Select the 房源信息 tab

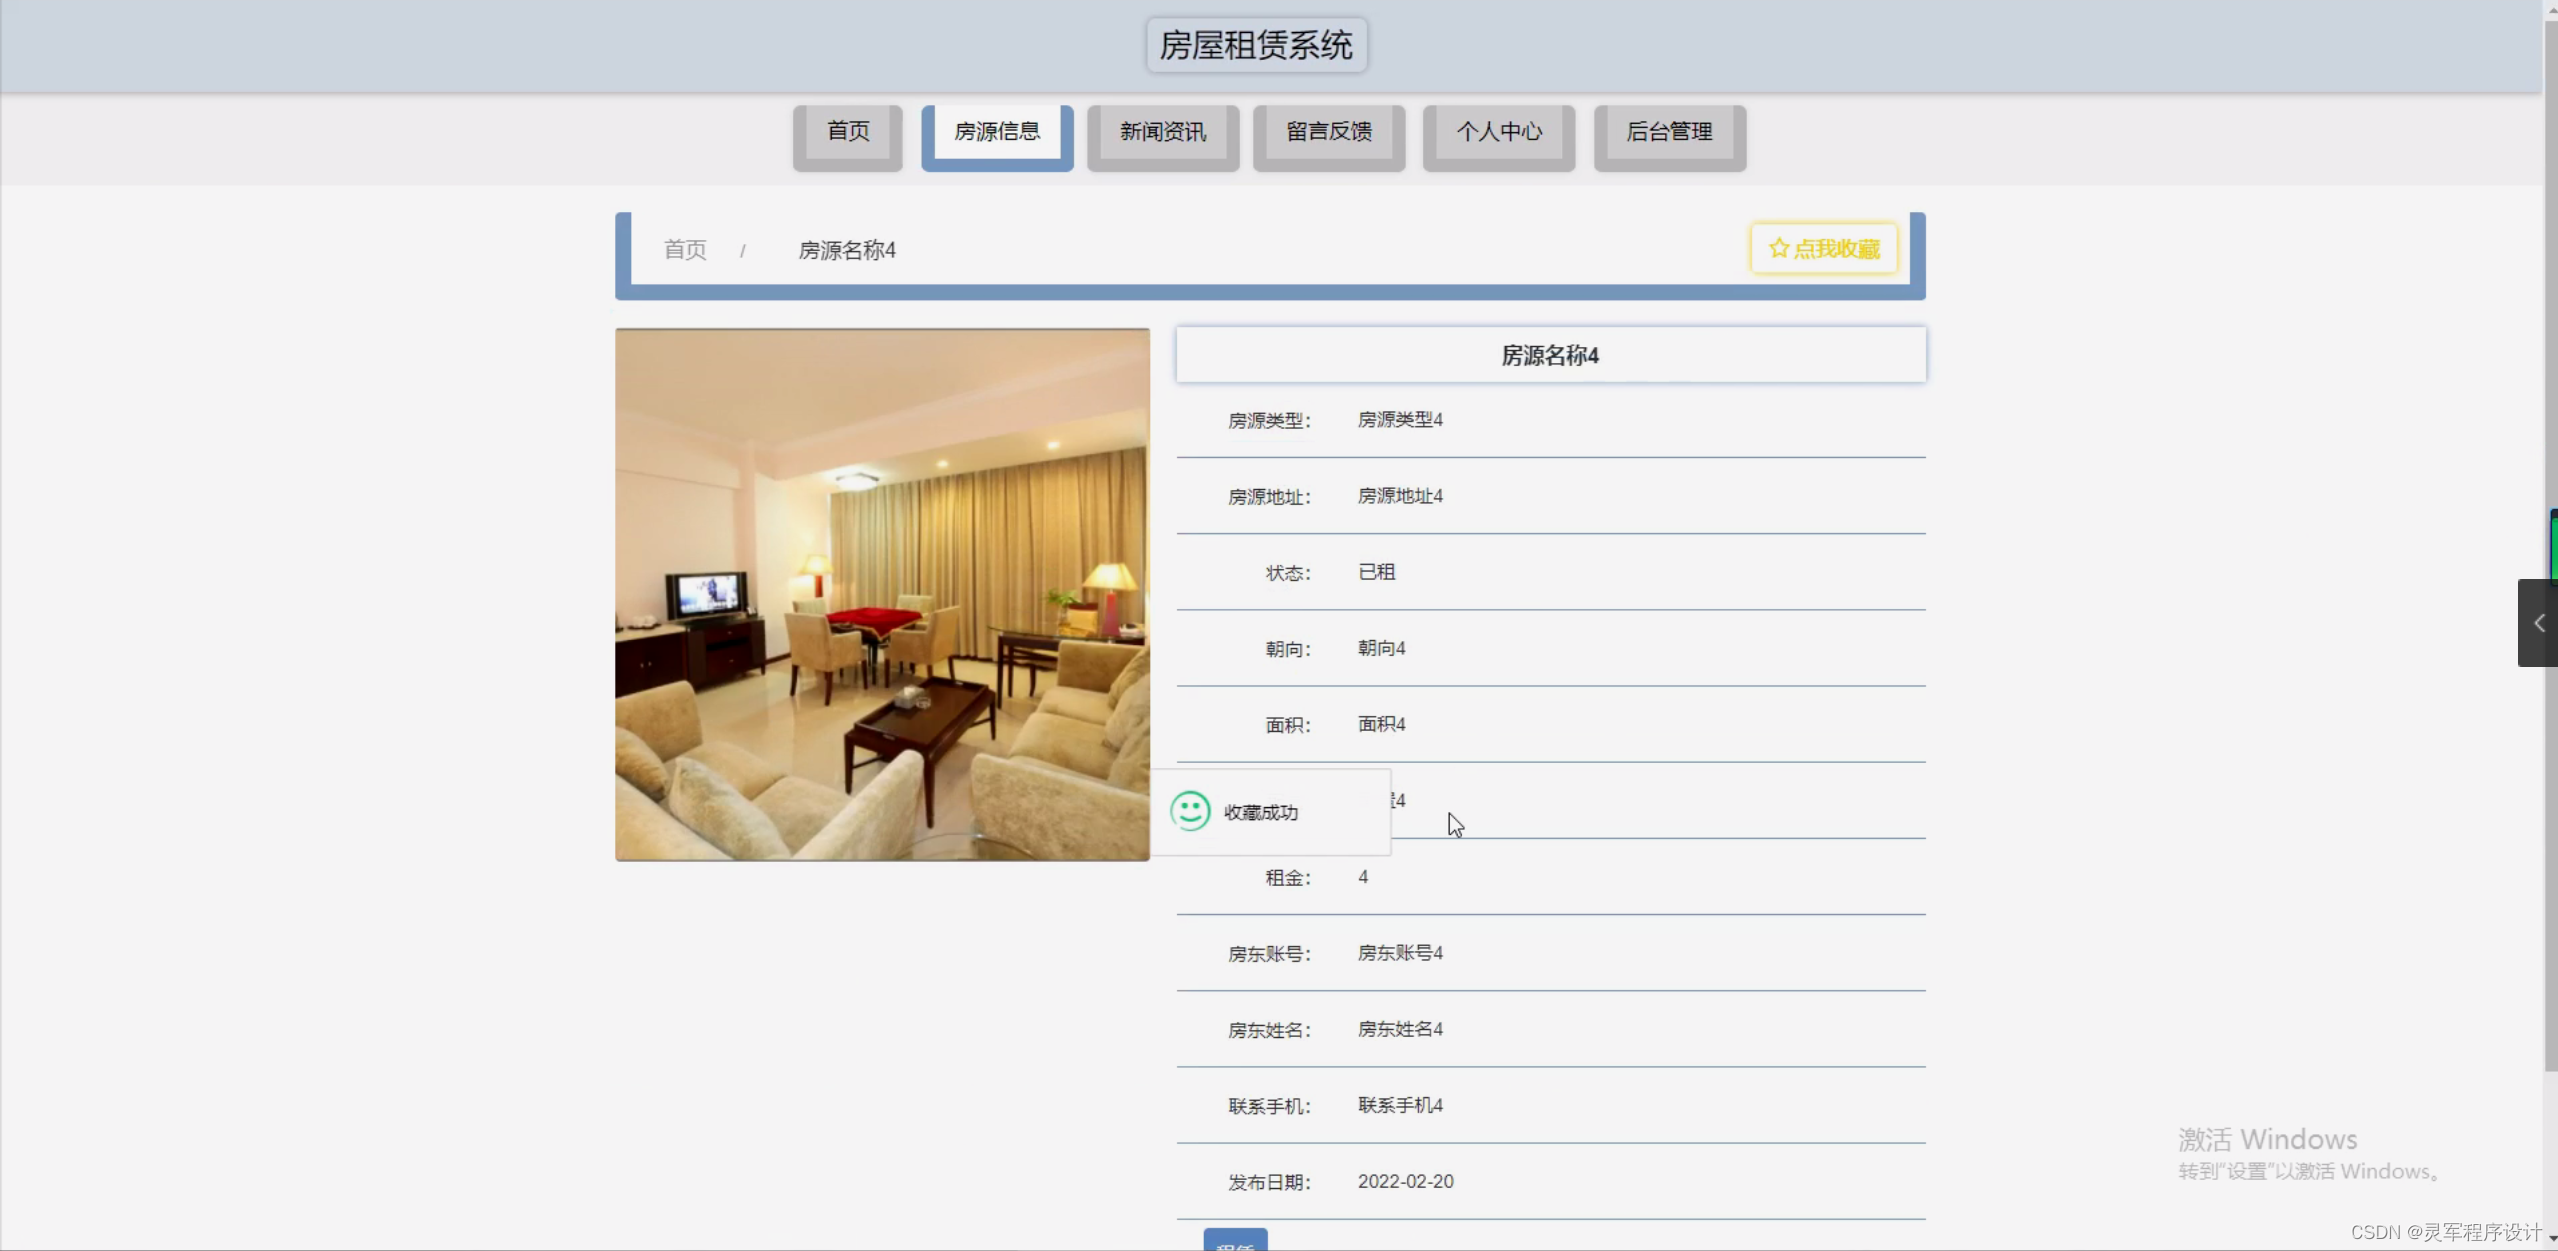pyautogui.click(x=997, y=130)
